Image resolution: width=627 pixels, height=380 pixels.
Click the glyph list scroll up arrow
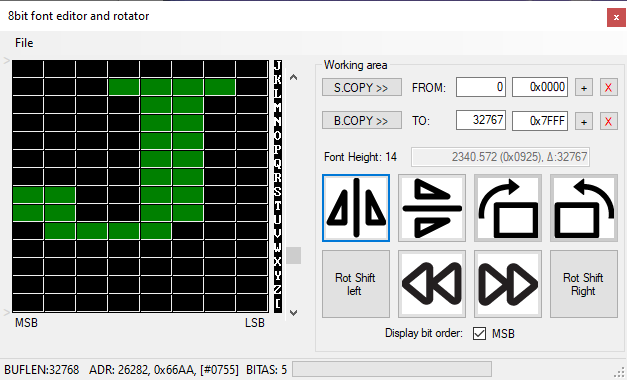294,77
